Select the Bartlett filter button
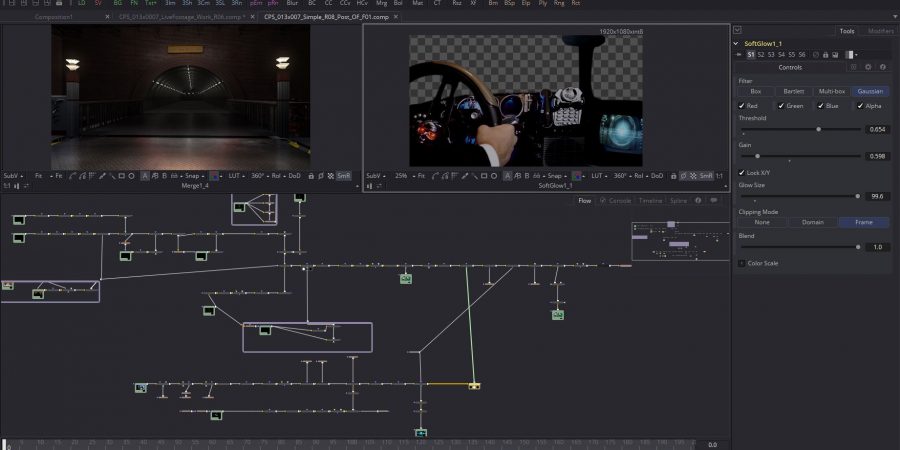This screenshot has width=900, height=450. pyautogui.click(x=794, y=91)
